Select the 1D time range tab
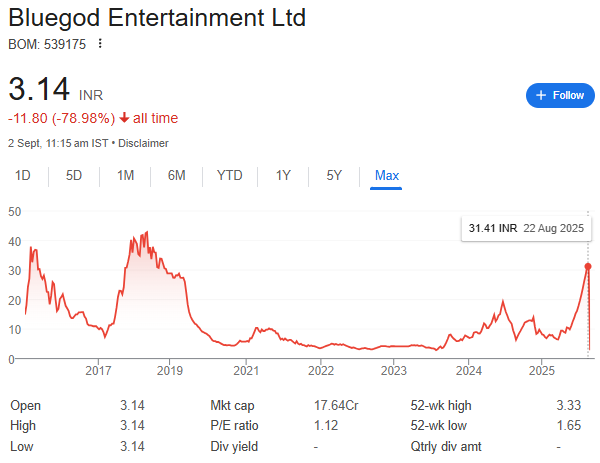Viewport: 600px width, 463px height. pos(22,176)
